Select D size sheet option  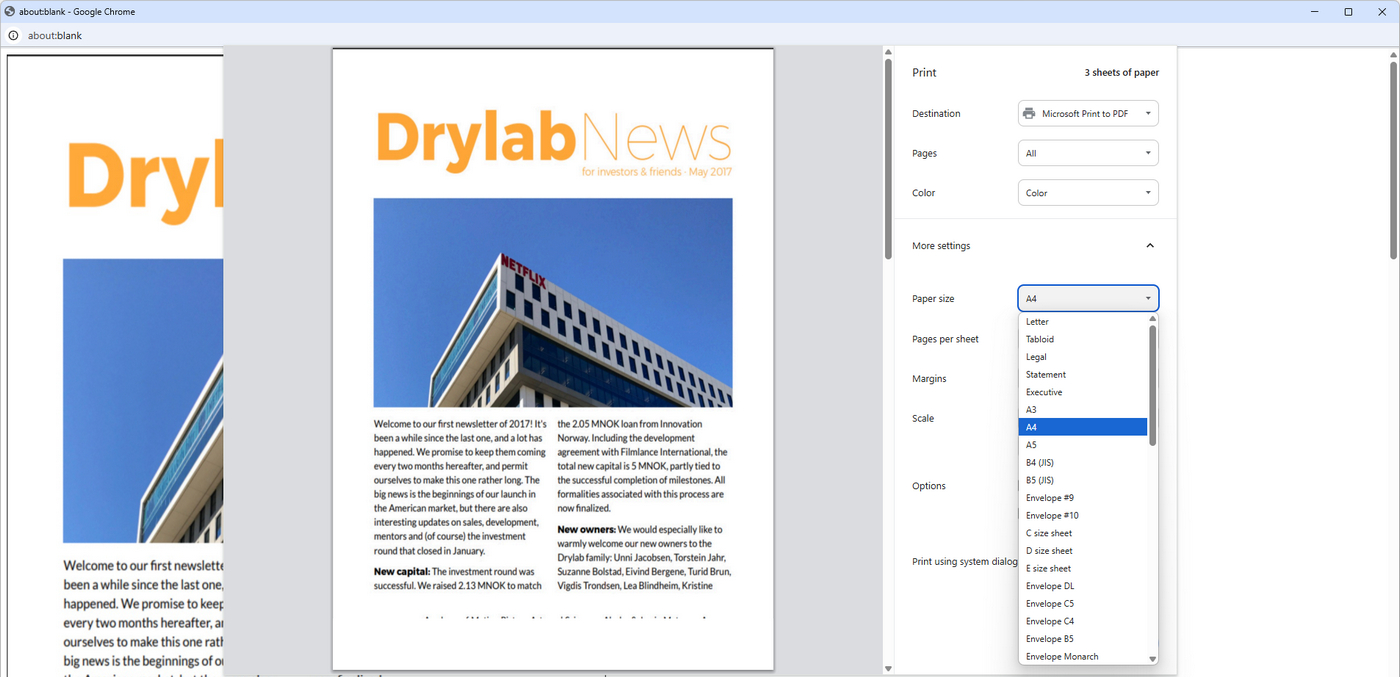pos(1083,551)
